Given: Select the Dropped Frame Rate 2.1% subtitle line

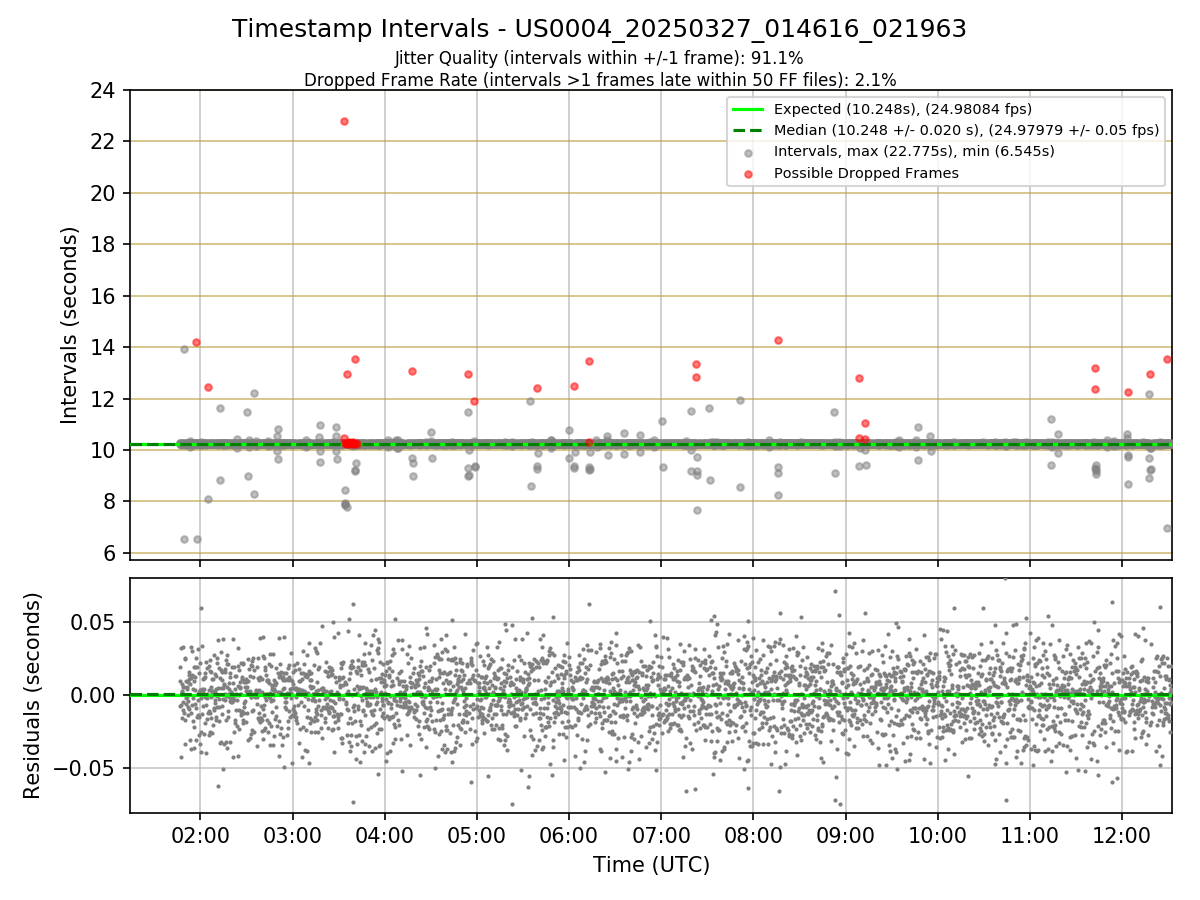Looking at the screenshot, I should click(600, 79).
